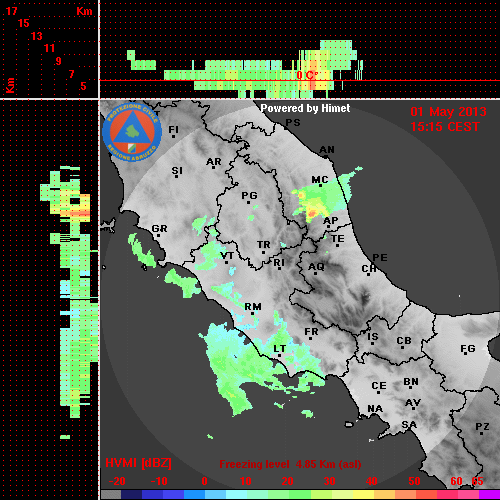Screen dimensions: 500x500
Task: Click the 'FG' city label
Action: [468, 349]
